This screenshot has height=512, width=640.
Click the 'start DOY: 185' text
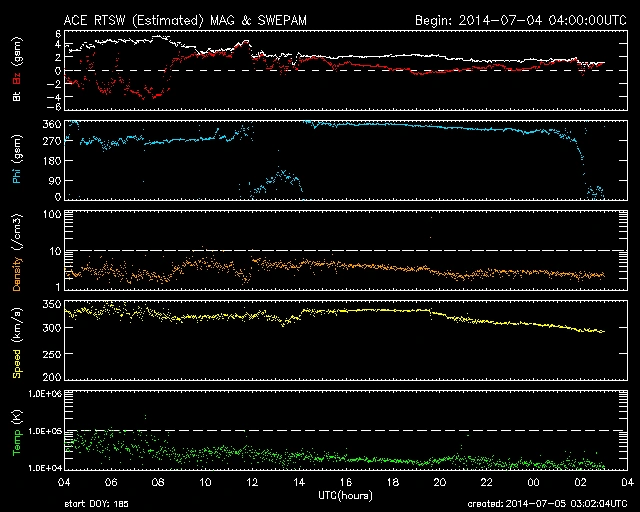coord(96,504)
